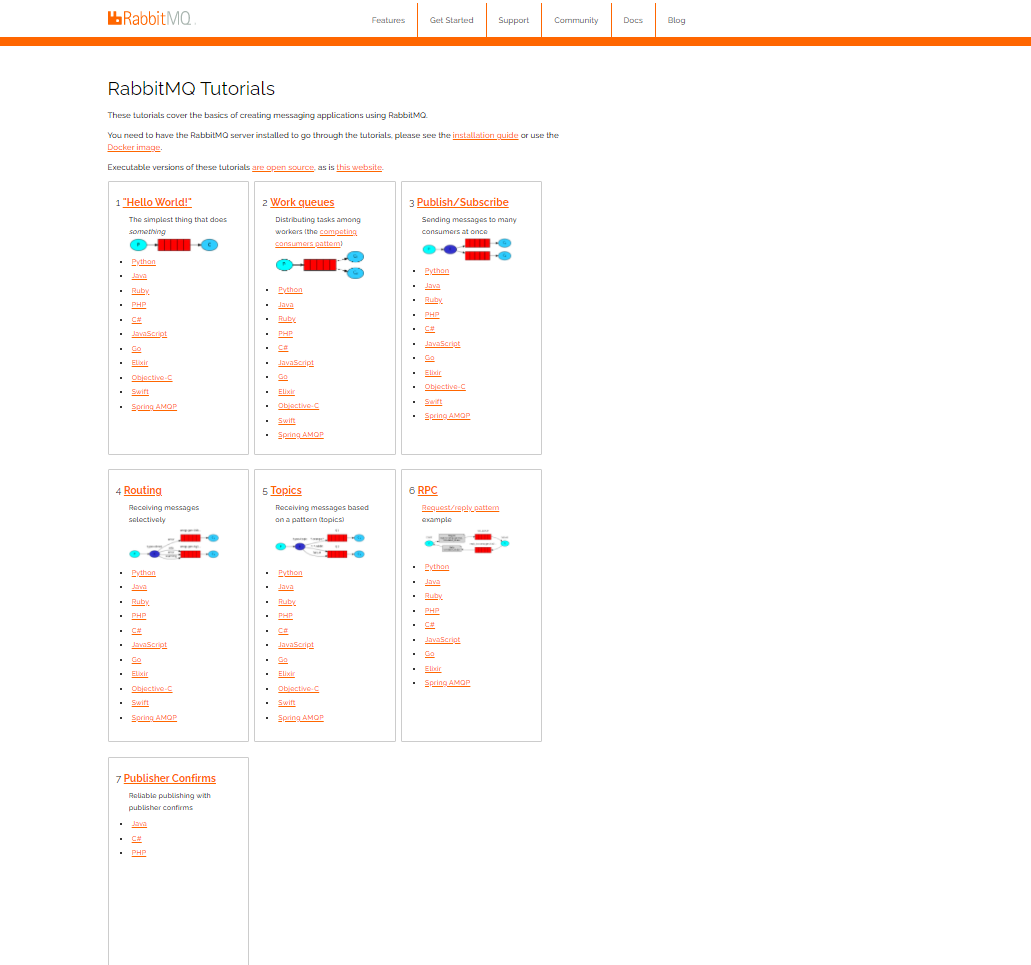Select JavaScript under Work queues

296,363
